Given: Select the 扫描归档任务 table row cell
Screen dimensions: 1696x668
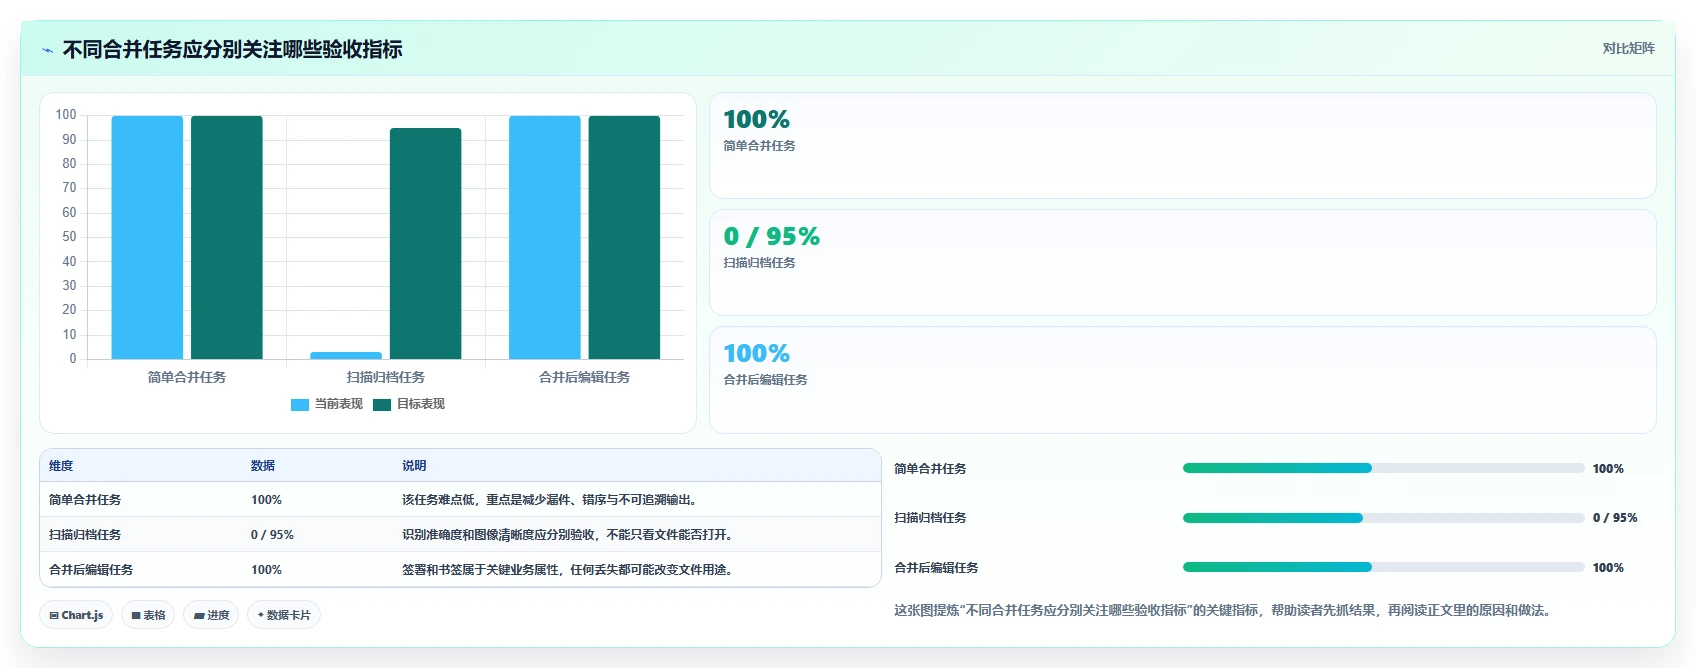Looking at the screenshot, I should pos(85,535).
